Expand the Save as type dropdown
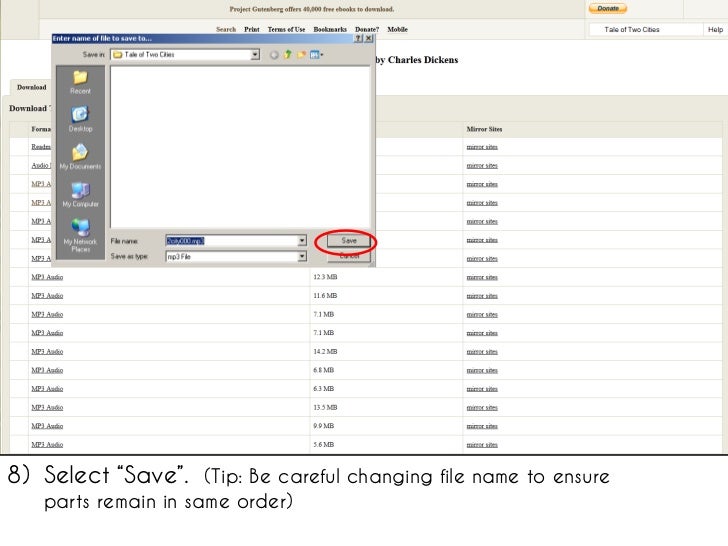 (301, 256)
